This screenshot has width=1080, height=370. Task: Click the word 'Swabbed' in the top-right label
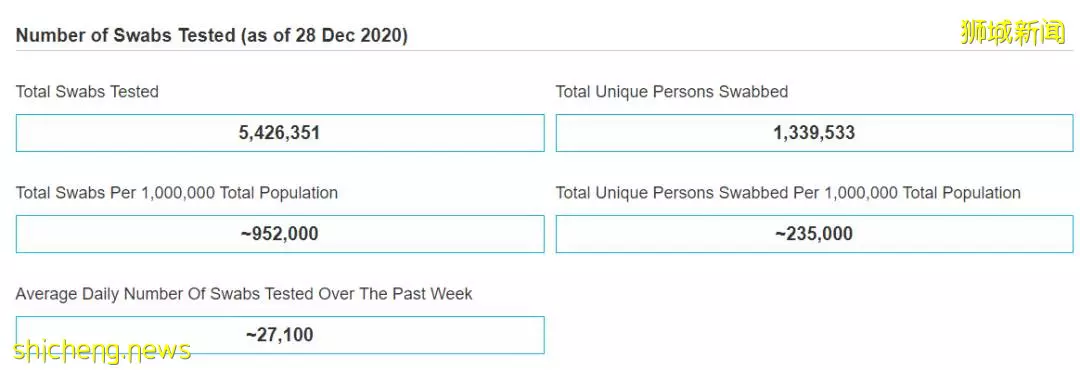[754, 92]
